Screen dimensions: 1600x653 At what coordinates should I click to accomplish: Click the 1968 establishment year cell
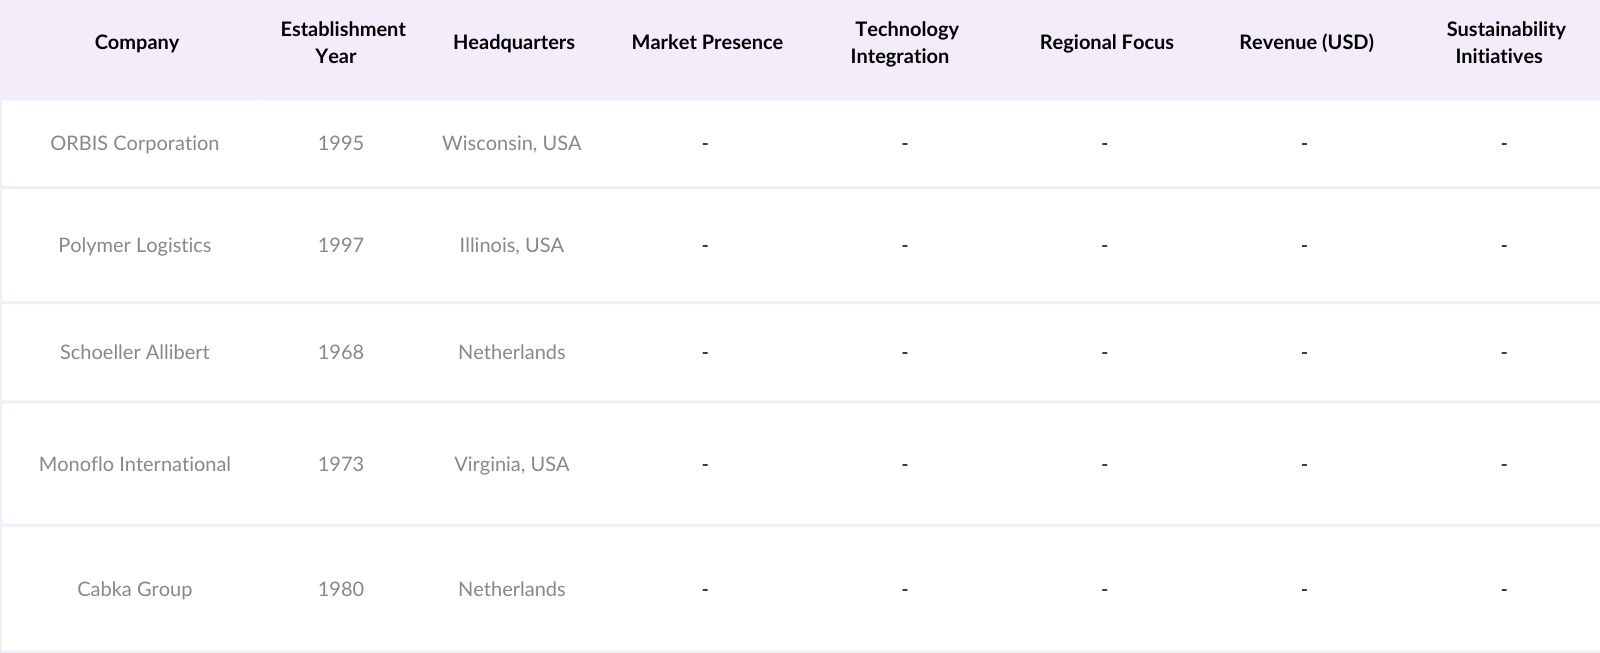coord(341,352)
